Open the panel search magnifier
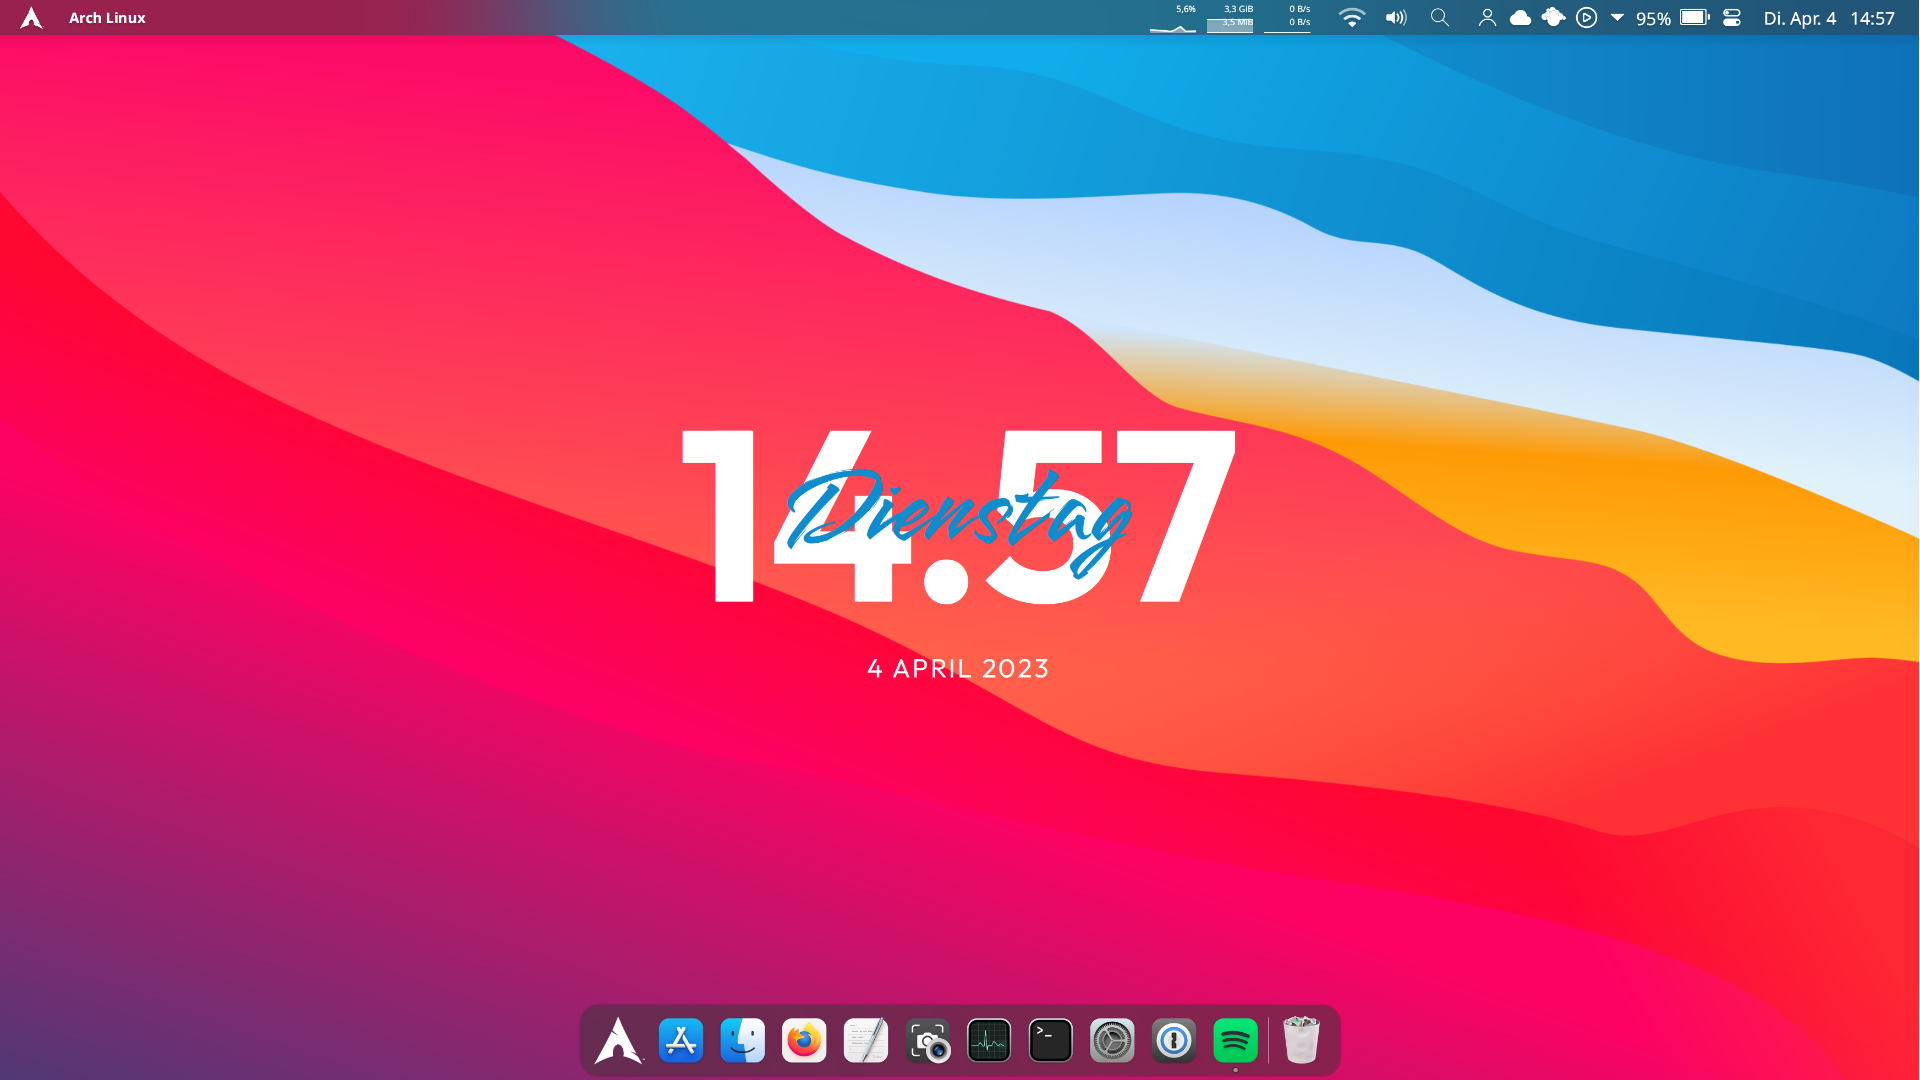The image size is (1920, 1080). (1440, 18)
